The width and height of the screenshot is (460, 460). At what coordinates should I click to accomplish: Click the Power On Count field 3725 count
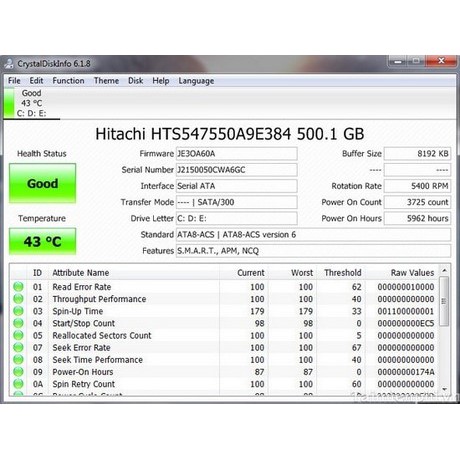pos(417,202)
